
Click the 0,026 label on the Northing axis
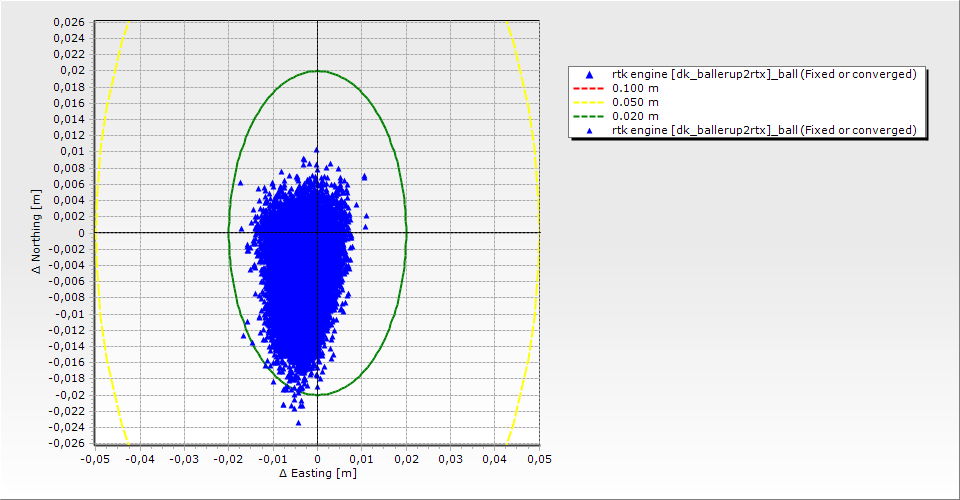(69, 22)
